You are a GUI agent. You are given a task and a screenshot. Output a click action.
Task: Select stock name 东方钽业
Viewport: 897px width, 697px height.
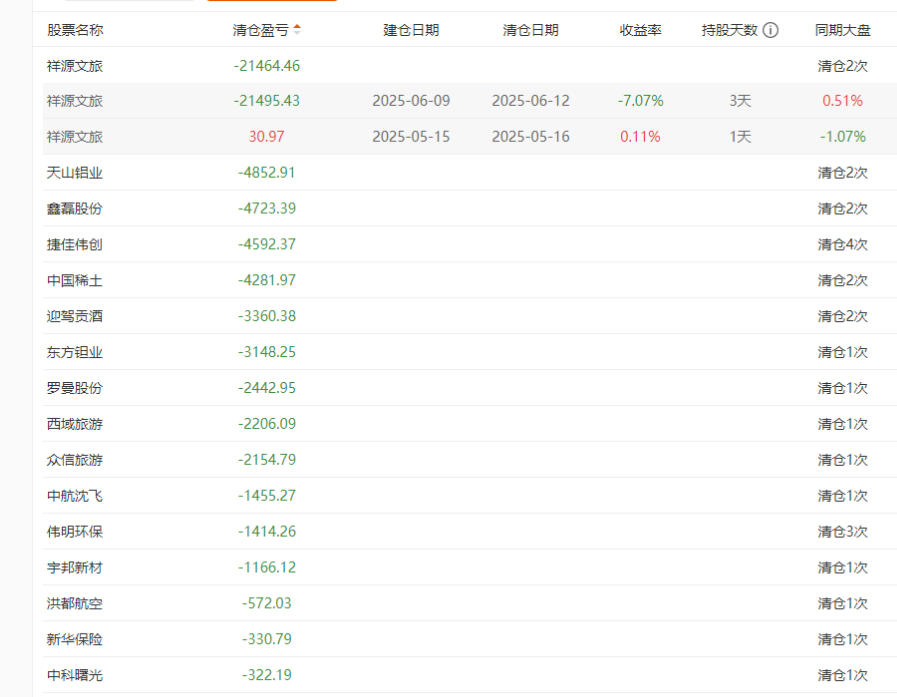(x=75, y=352)
